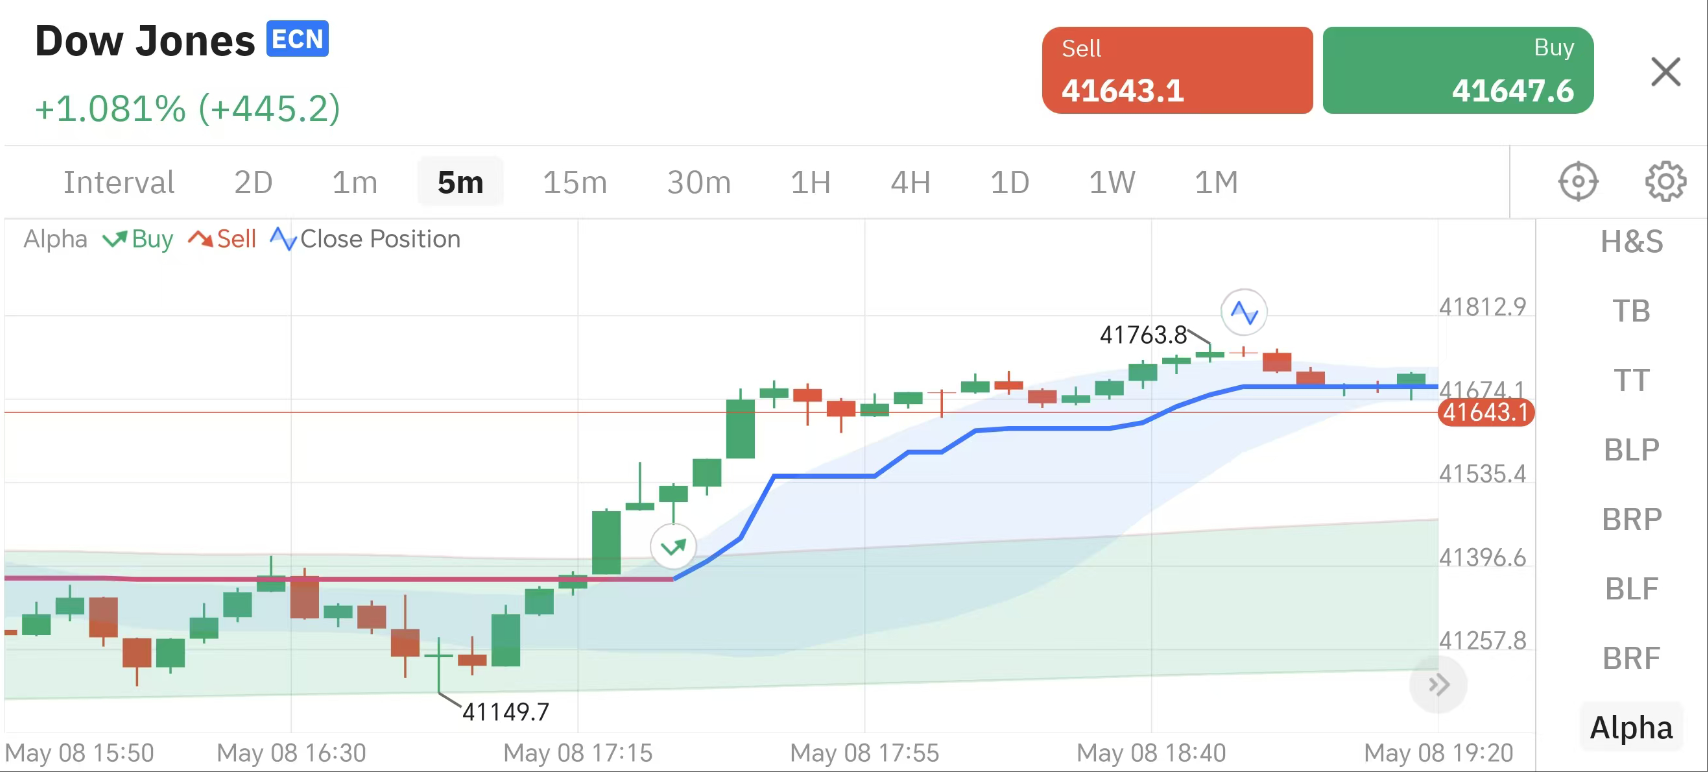
Task: Click the 41763.8 high price label
Action: point(1143,335)
